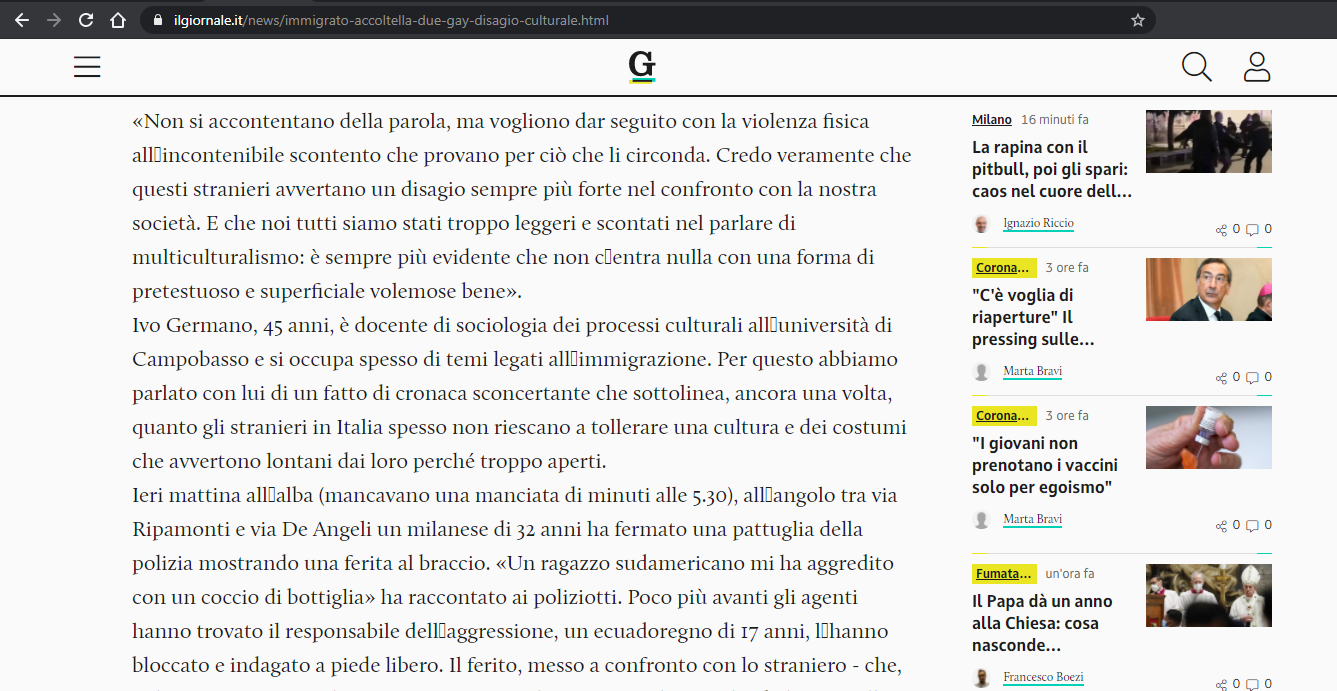This screenshot has height=691, width=1337.
Task: Click the vaccine vial thumbnail
Action: point(1208,437)
